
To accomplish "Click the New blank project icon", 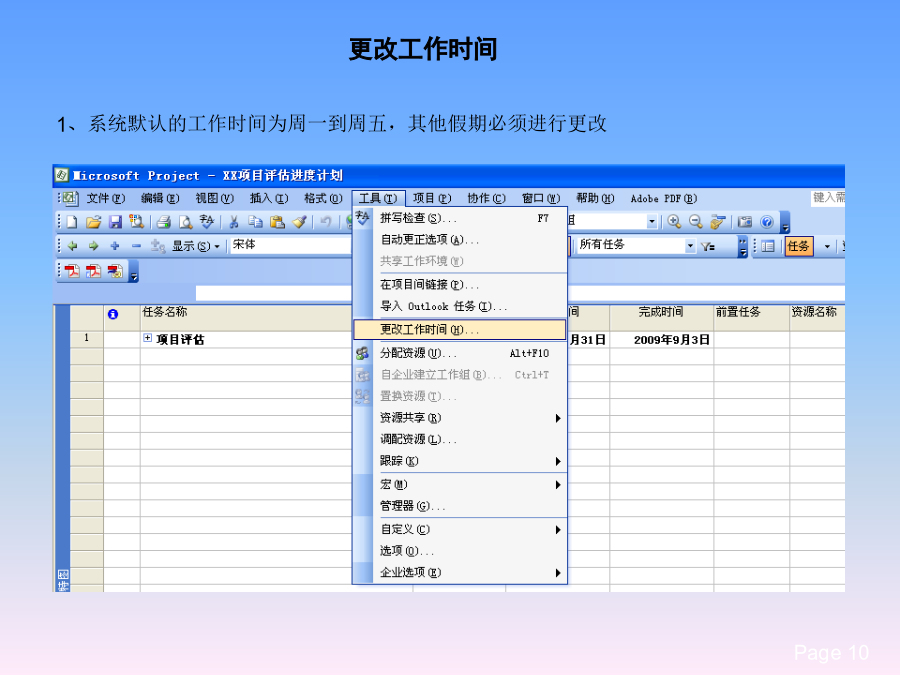I will [72, 222].
